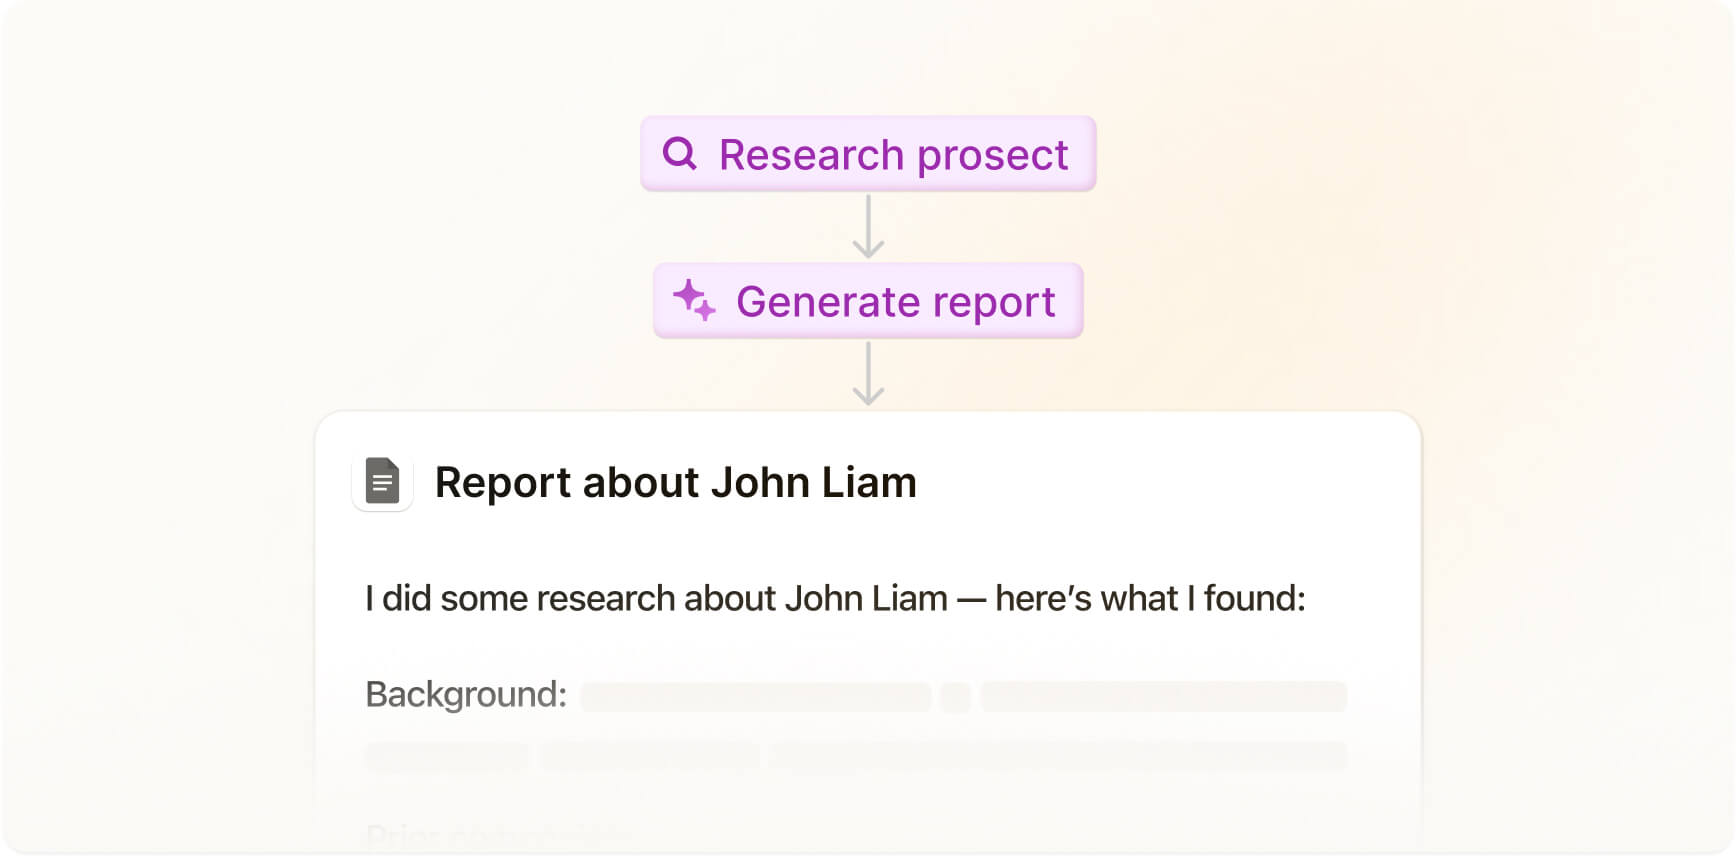Click the short left placeholder on second row
Viewport: 1736px width, 858px height.
coord(448,756)
